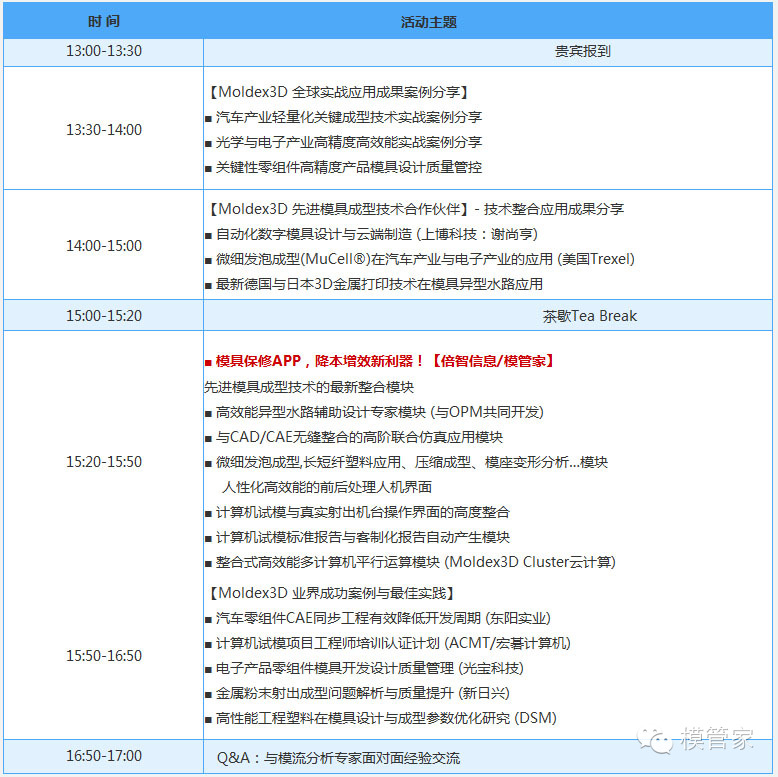Select the 16:50-17:00 time cell
Viewport: 778px width, 777px height.
click(x=104, y=756)
